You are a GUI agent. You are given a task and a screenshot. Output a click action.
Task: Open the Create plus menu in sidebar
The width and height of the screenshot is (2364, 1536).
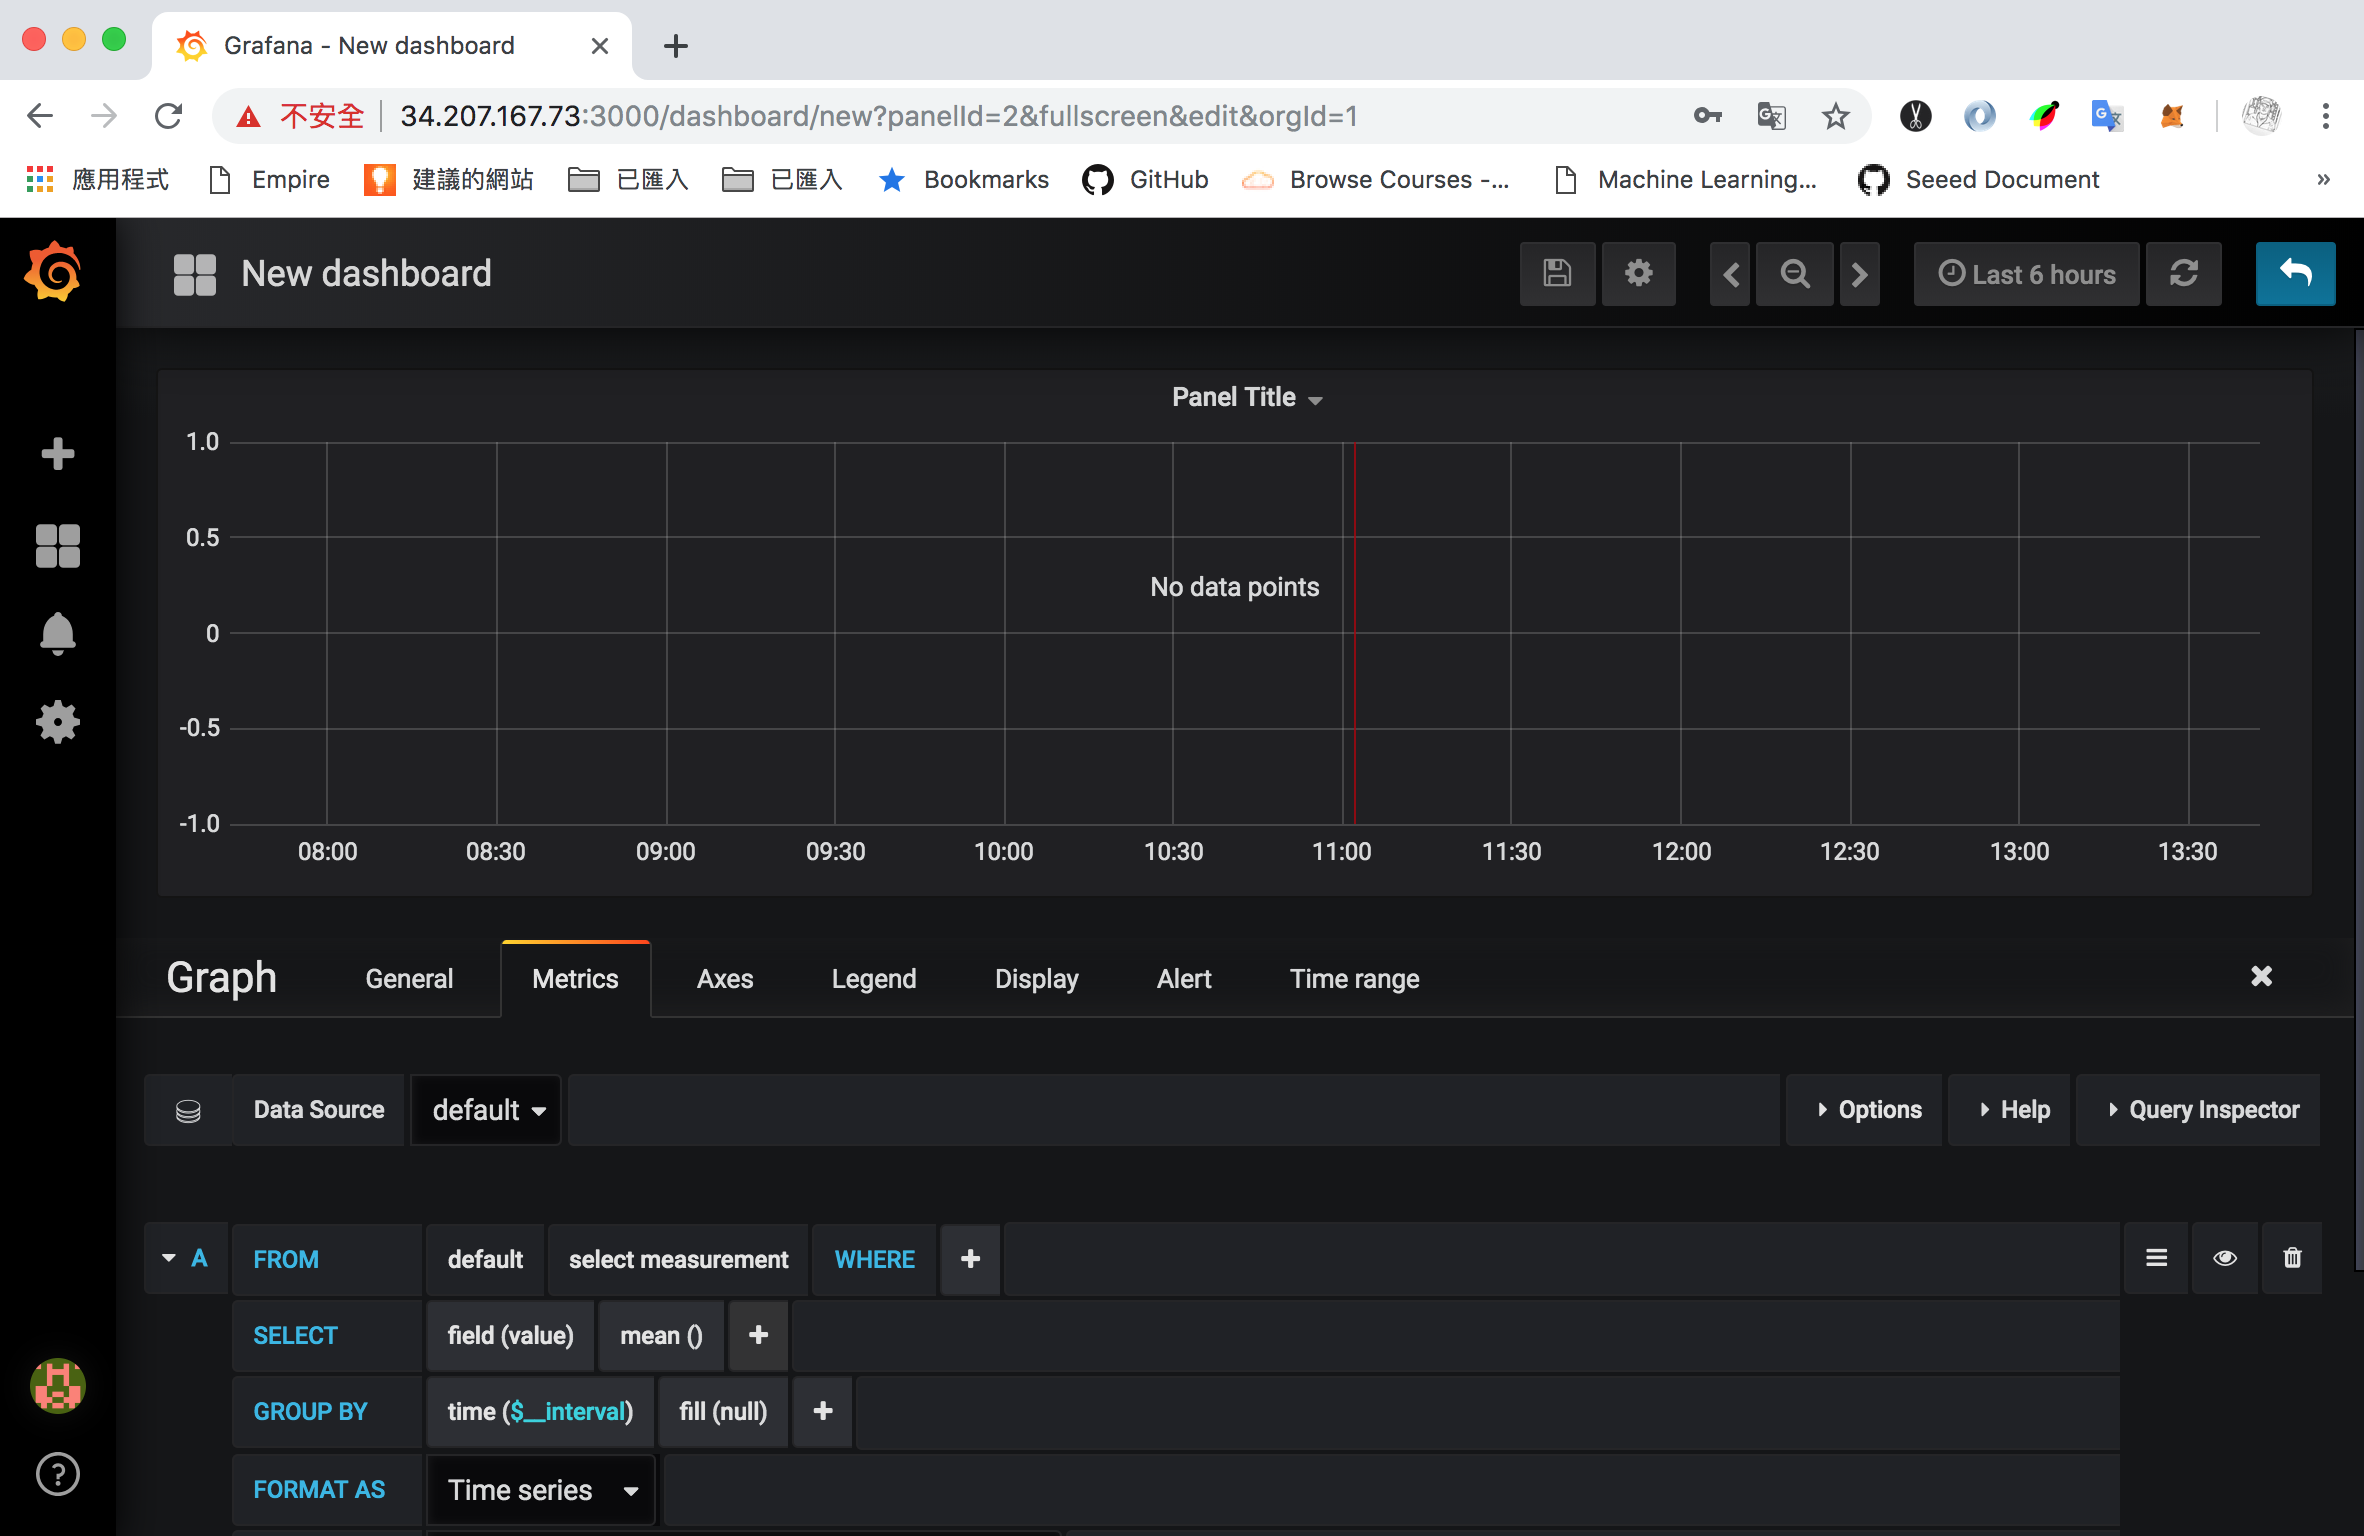click(57, 453)
